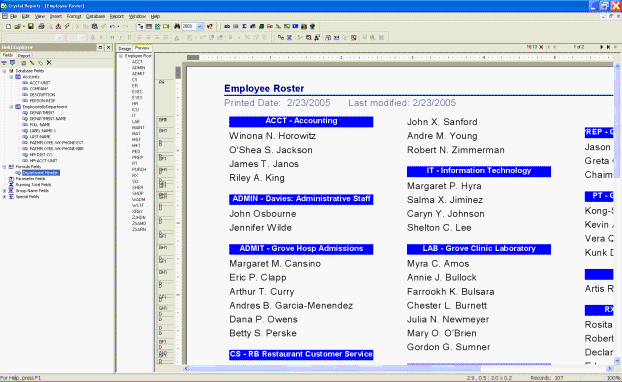Go to next page arrow

[601, 47]
